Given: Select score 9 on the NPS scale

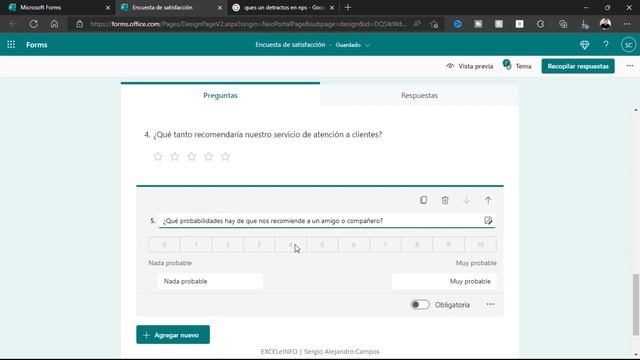Looking at the screenshot, I should (449, 244).
